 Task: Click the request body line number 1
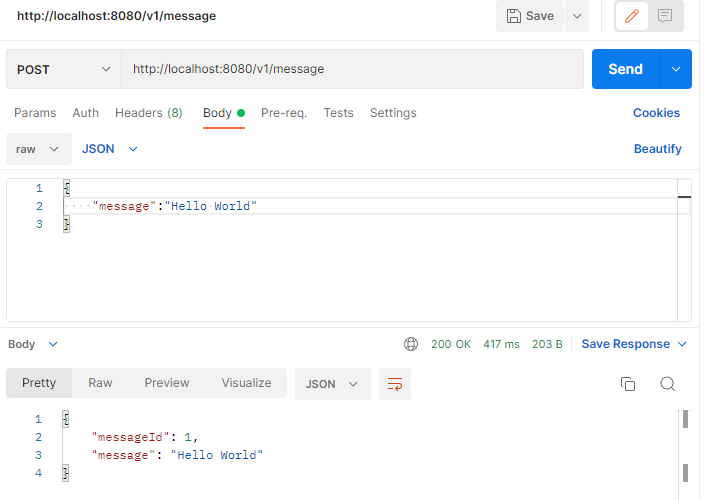(x=39, y=188)
